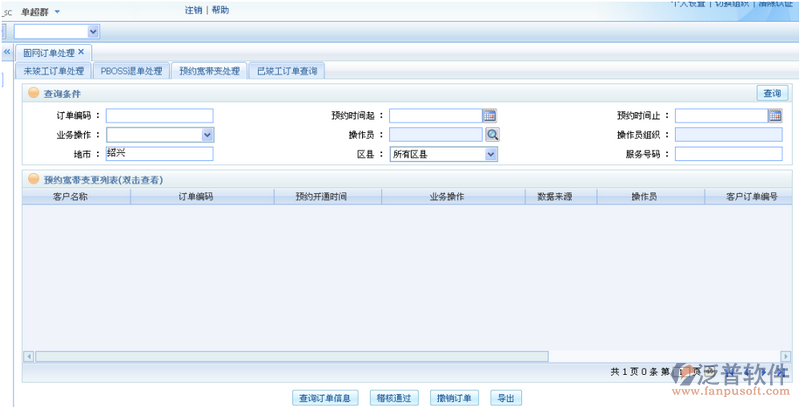The image size is (800, 407).
Task: Collapse the left sidebar with double-arrow icon
Action: point(6,52)
